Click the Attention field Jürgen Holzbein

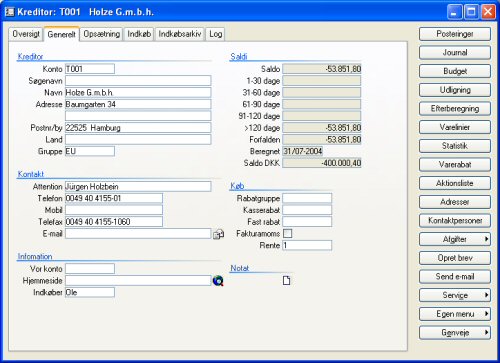click(x=138, y=186)
